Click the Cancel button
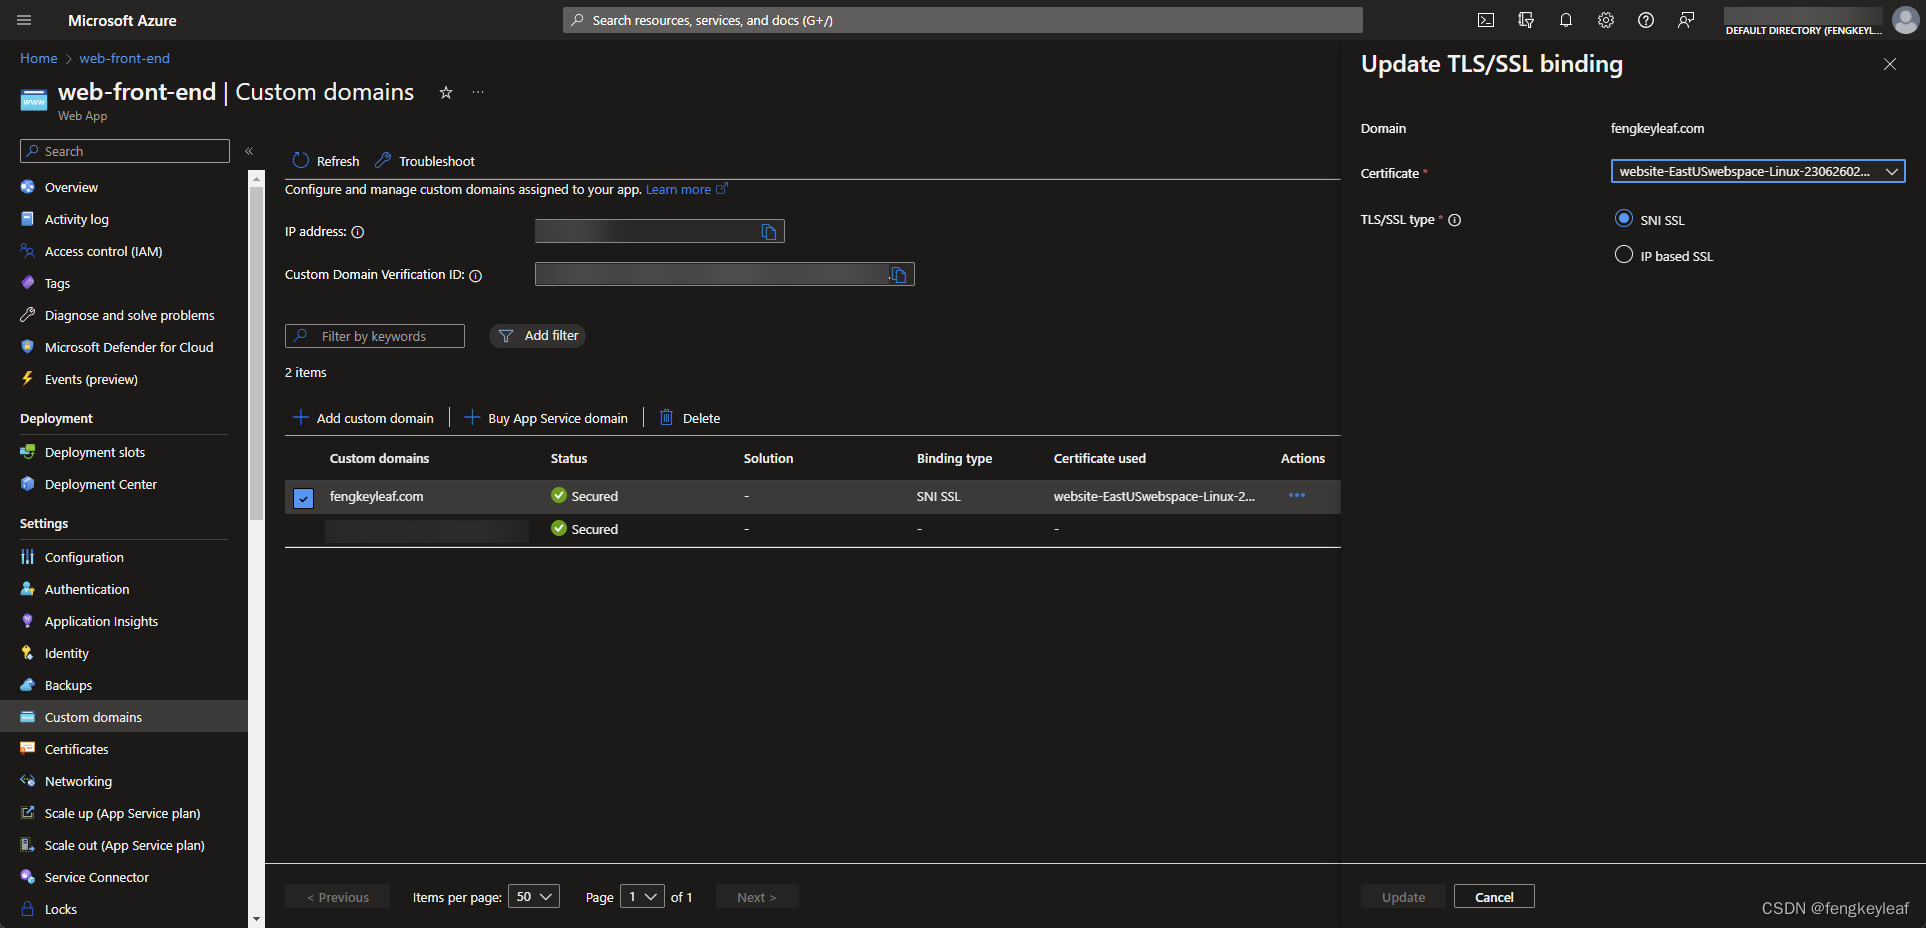Image resolution: width=1926 pixels, height=928 pixels. (x=1494, y=897)
